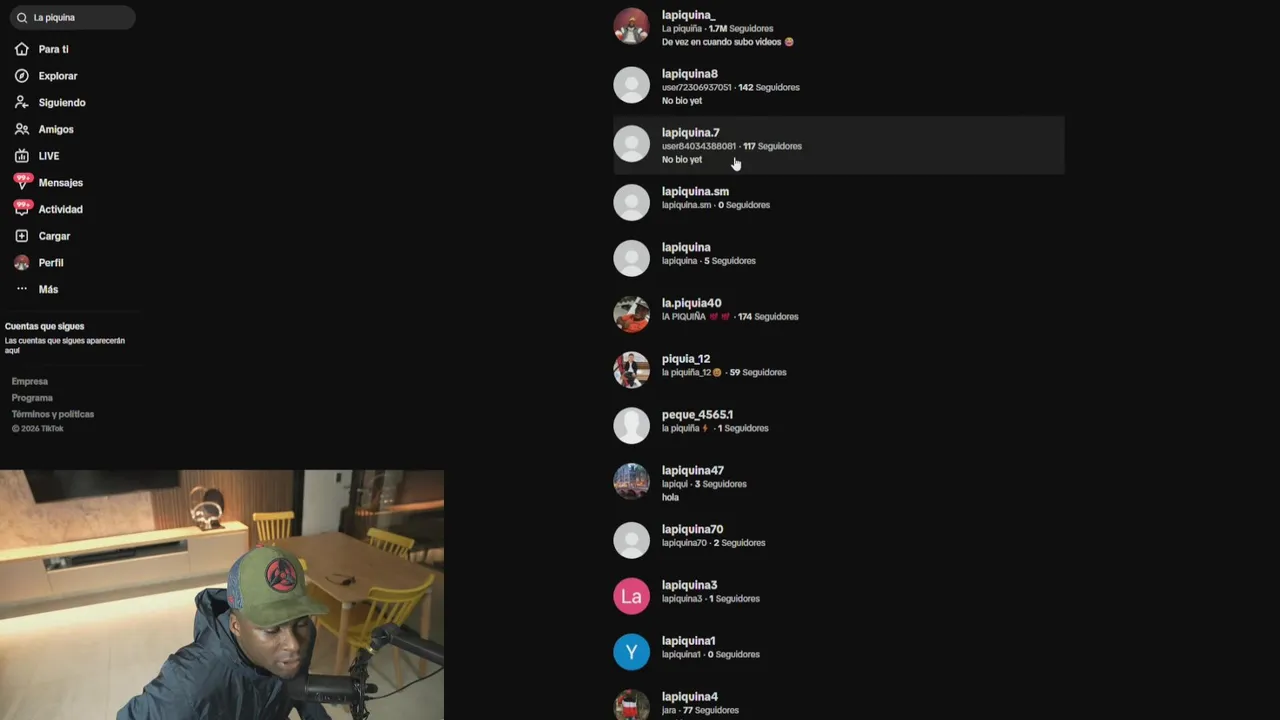
Task: Open the lapiquina_ account result
Action: (838, 28)
